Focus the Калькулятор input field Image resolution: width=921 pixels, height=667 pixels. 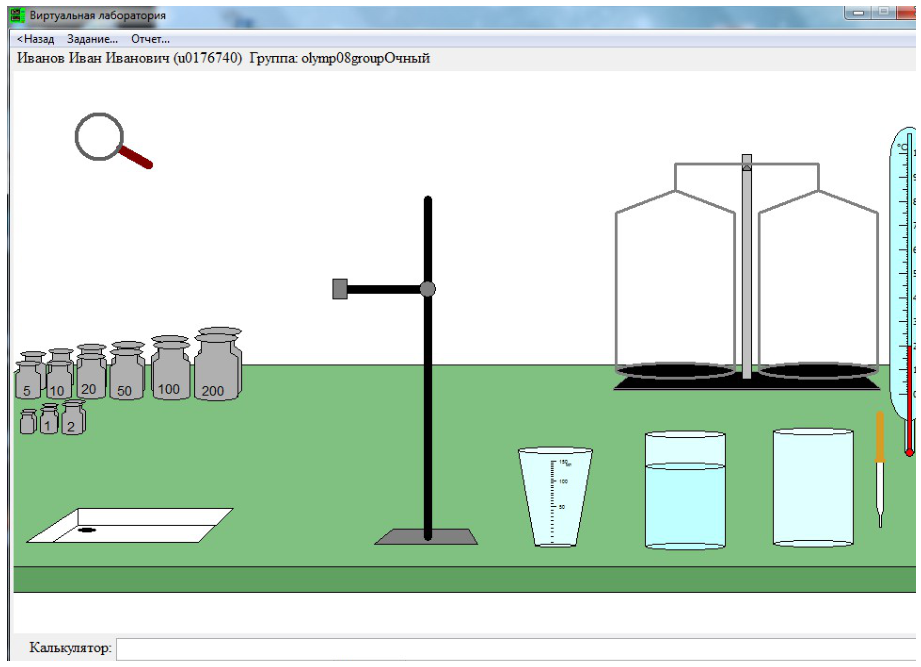click(x=517, y=649)
